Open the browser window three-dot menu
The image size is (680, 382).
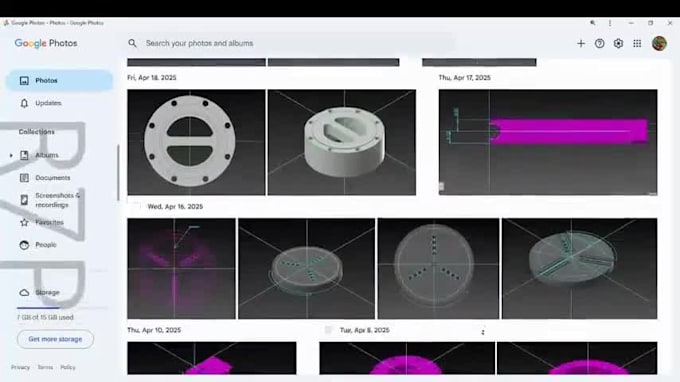pos(610,23)
